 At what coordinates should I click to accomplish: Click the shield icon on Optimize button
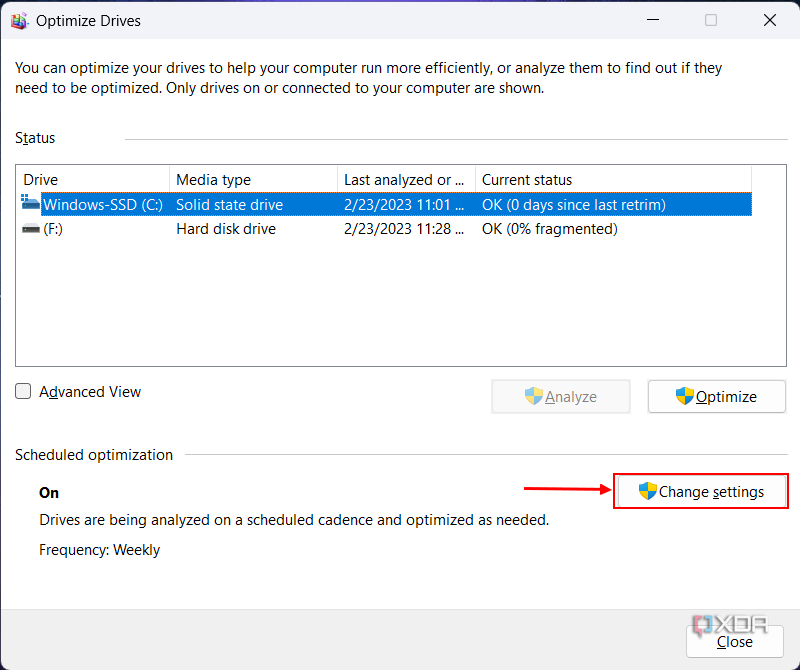[x=684, y=396]
